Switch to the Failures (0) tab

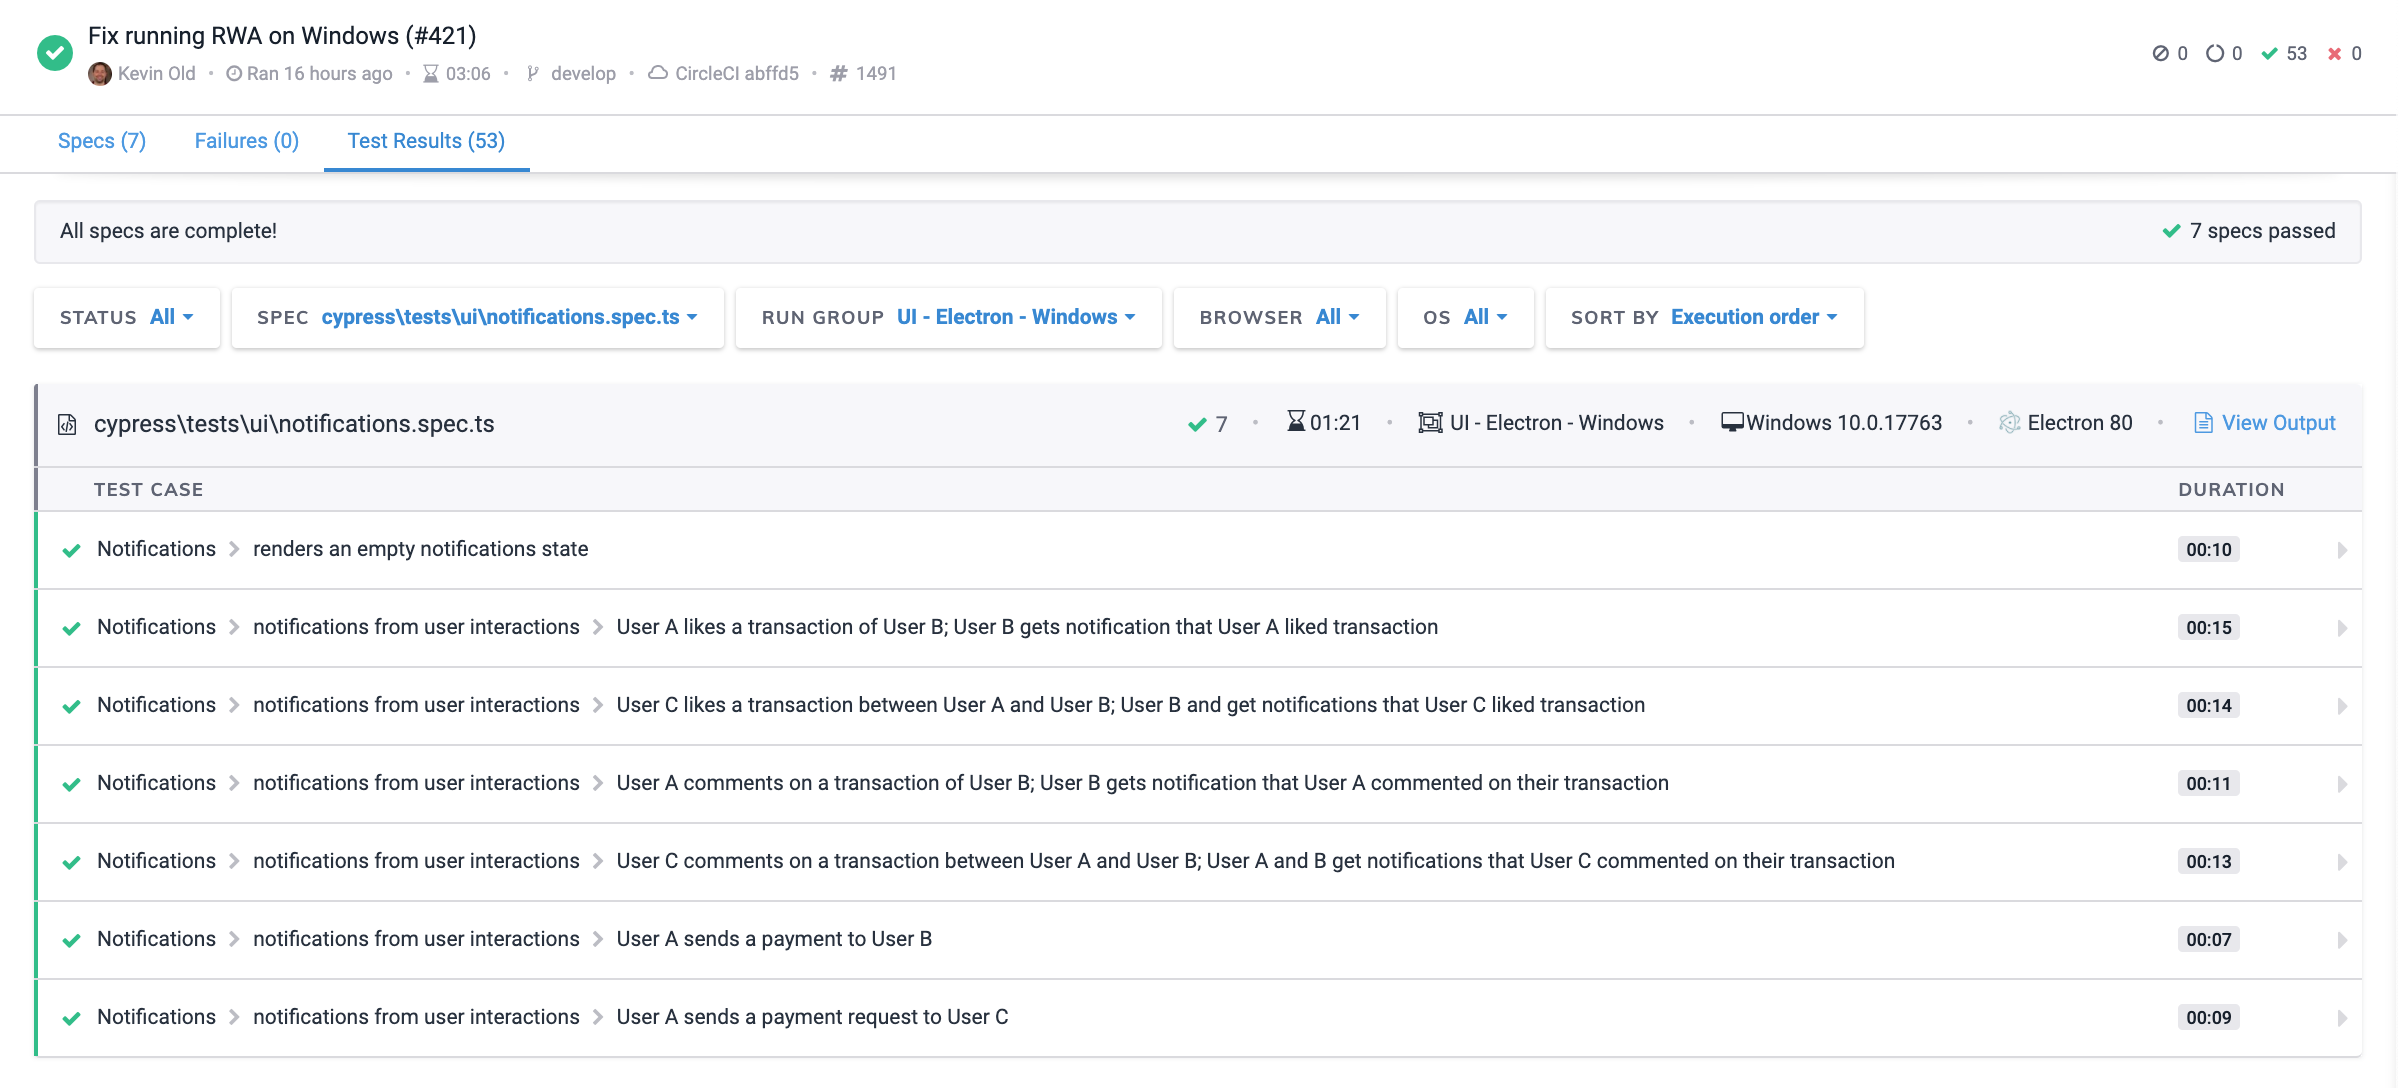[247, 141]
